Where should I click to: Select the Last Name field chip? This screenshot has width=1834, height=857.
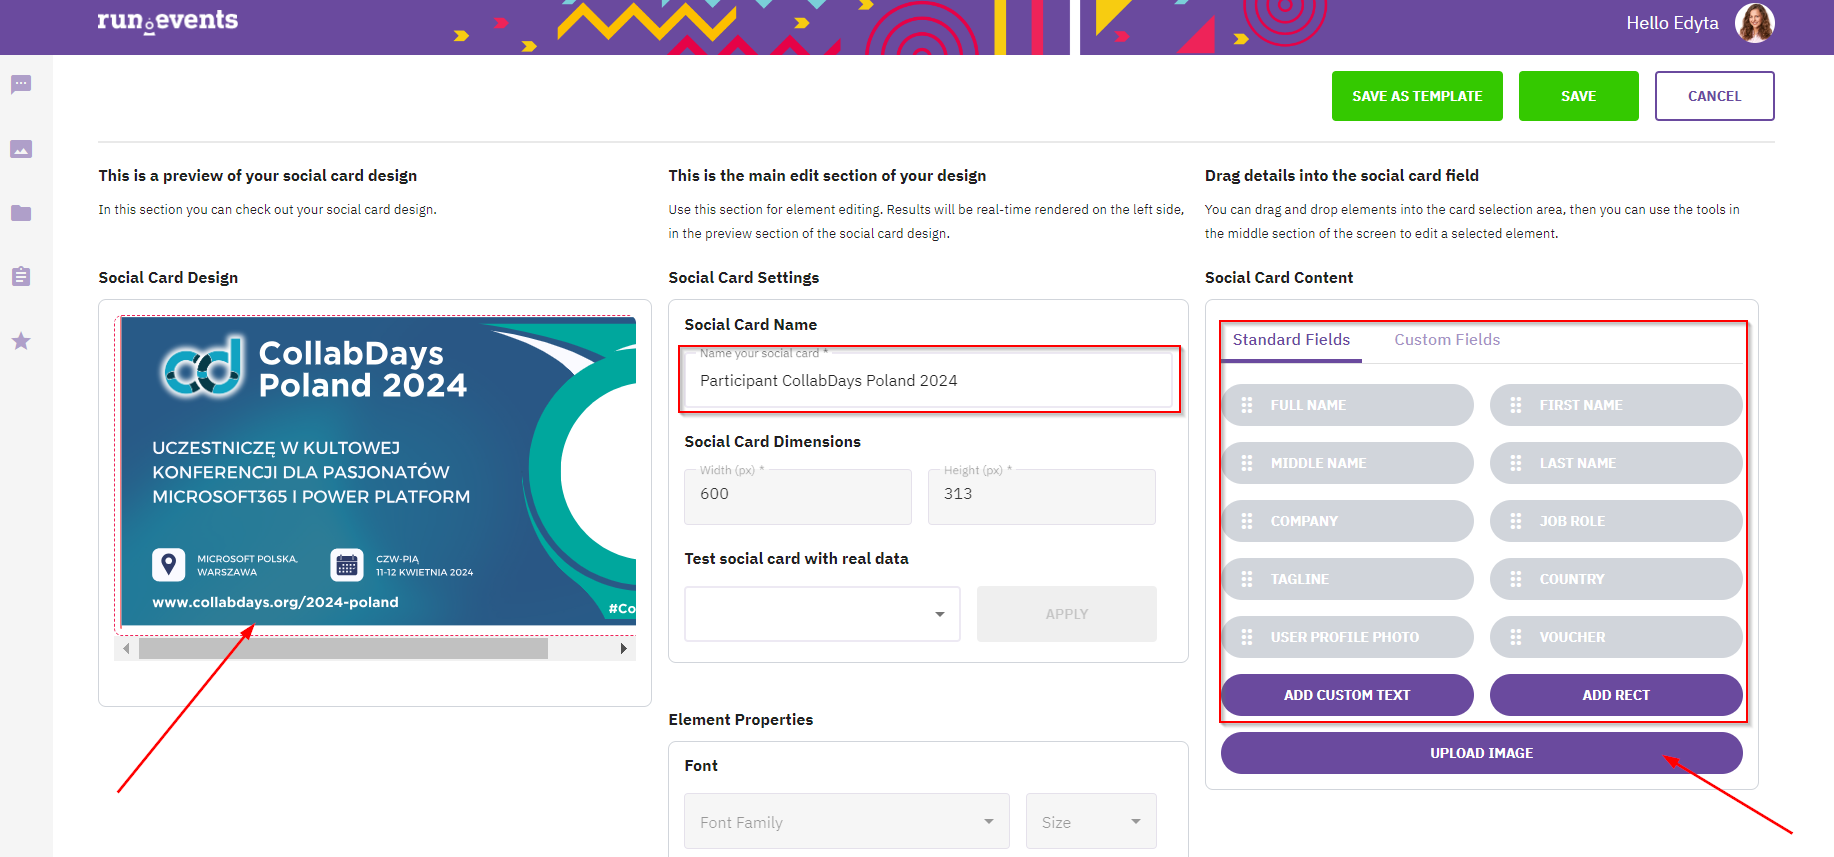pos(1616,463)
